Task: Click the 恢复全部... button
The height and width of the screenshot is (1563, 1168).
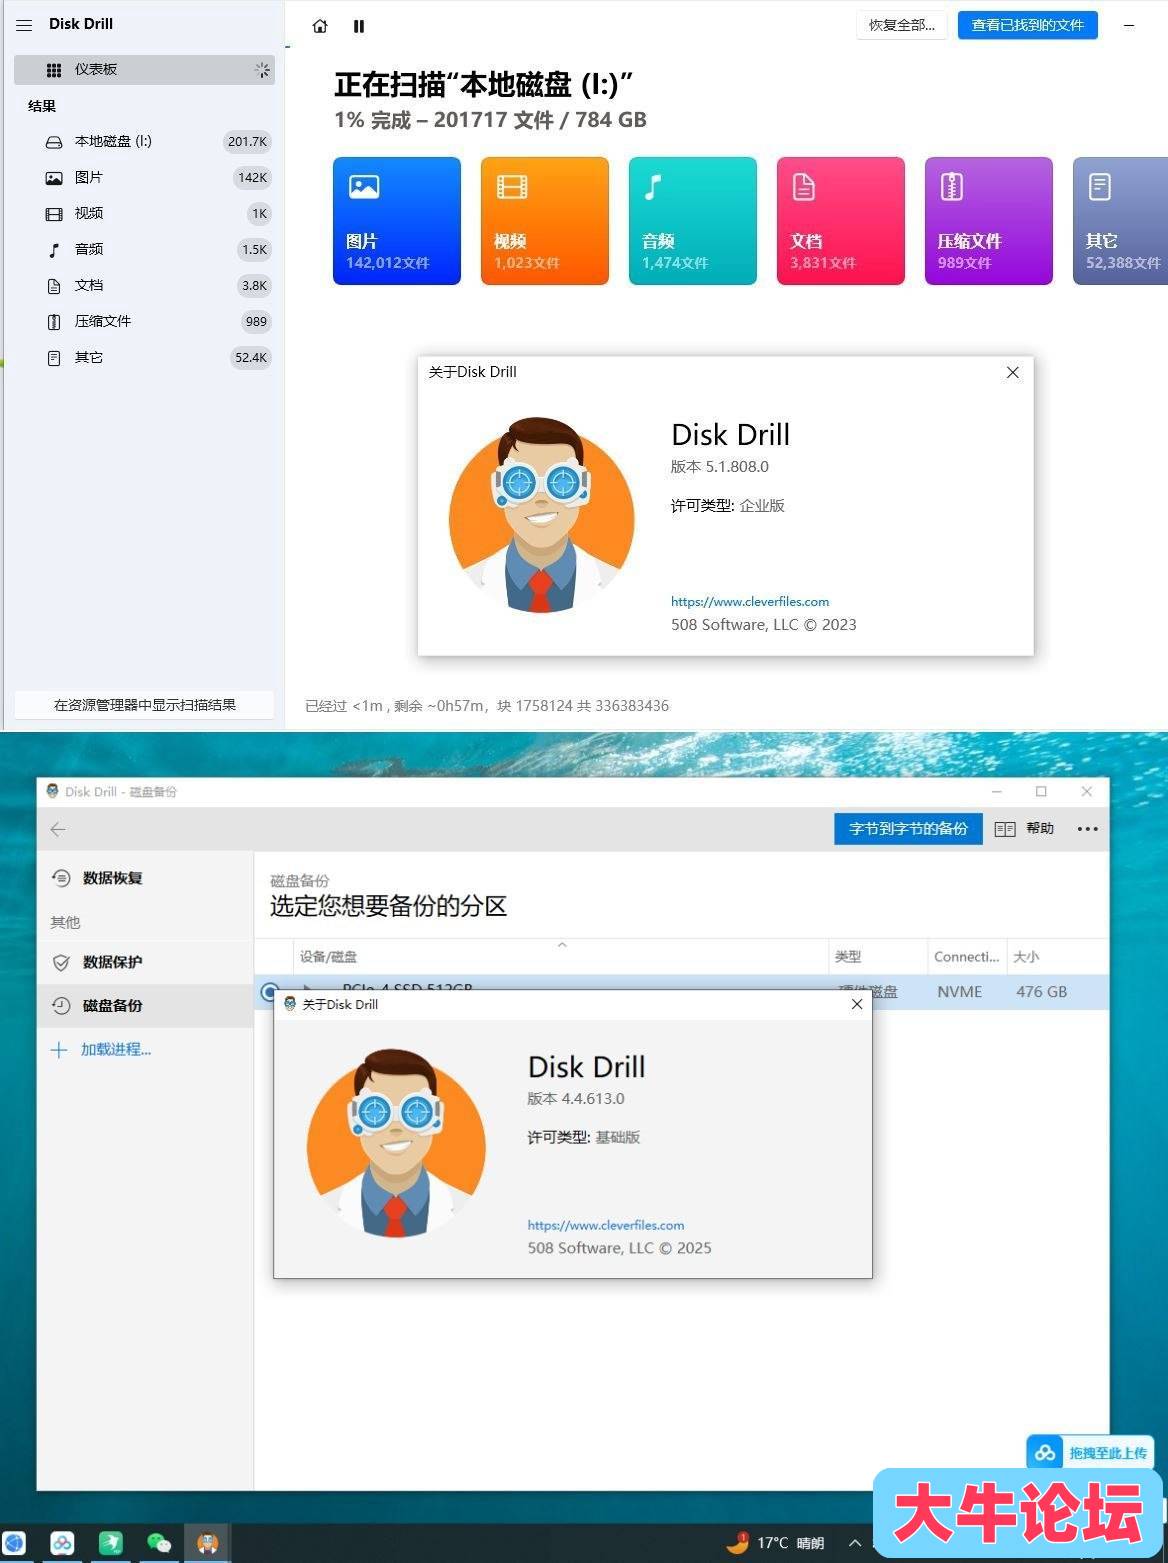Action: pyautogui.click(x=902, y=25)
